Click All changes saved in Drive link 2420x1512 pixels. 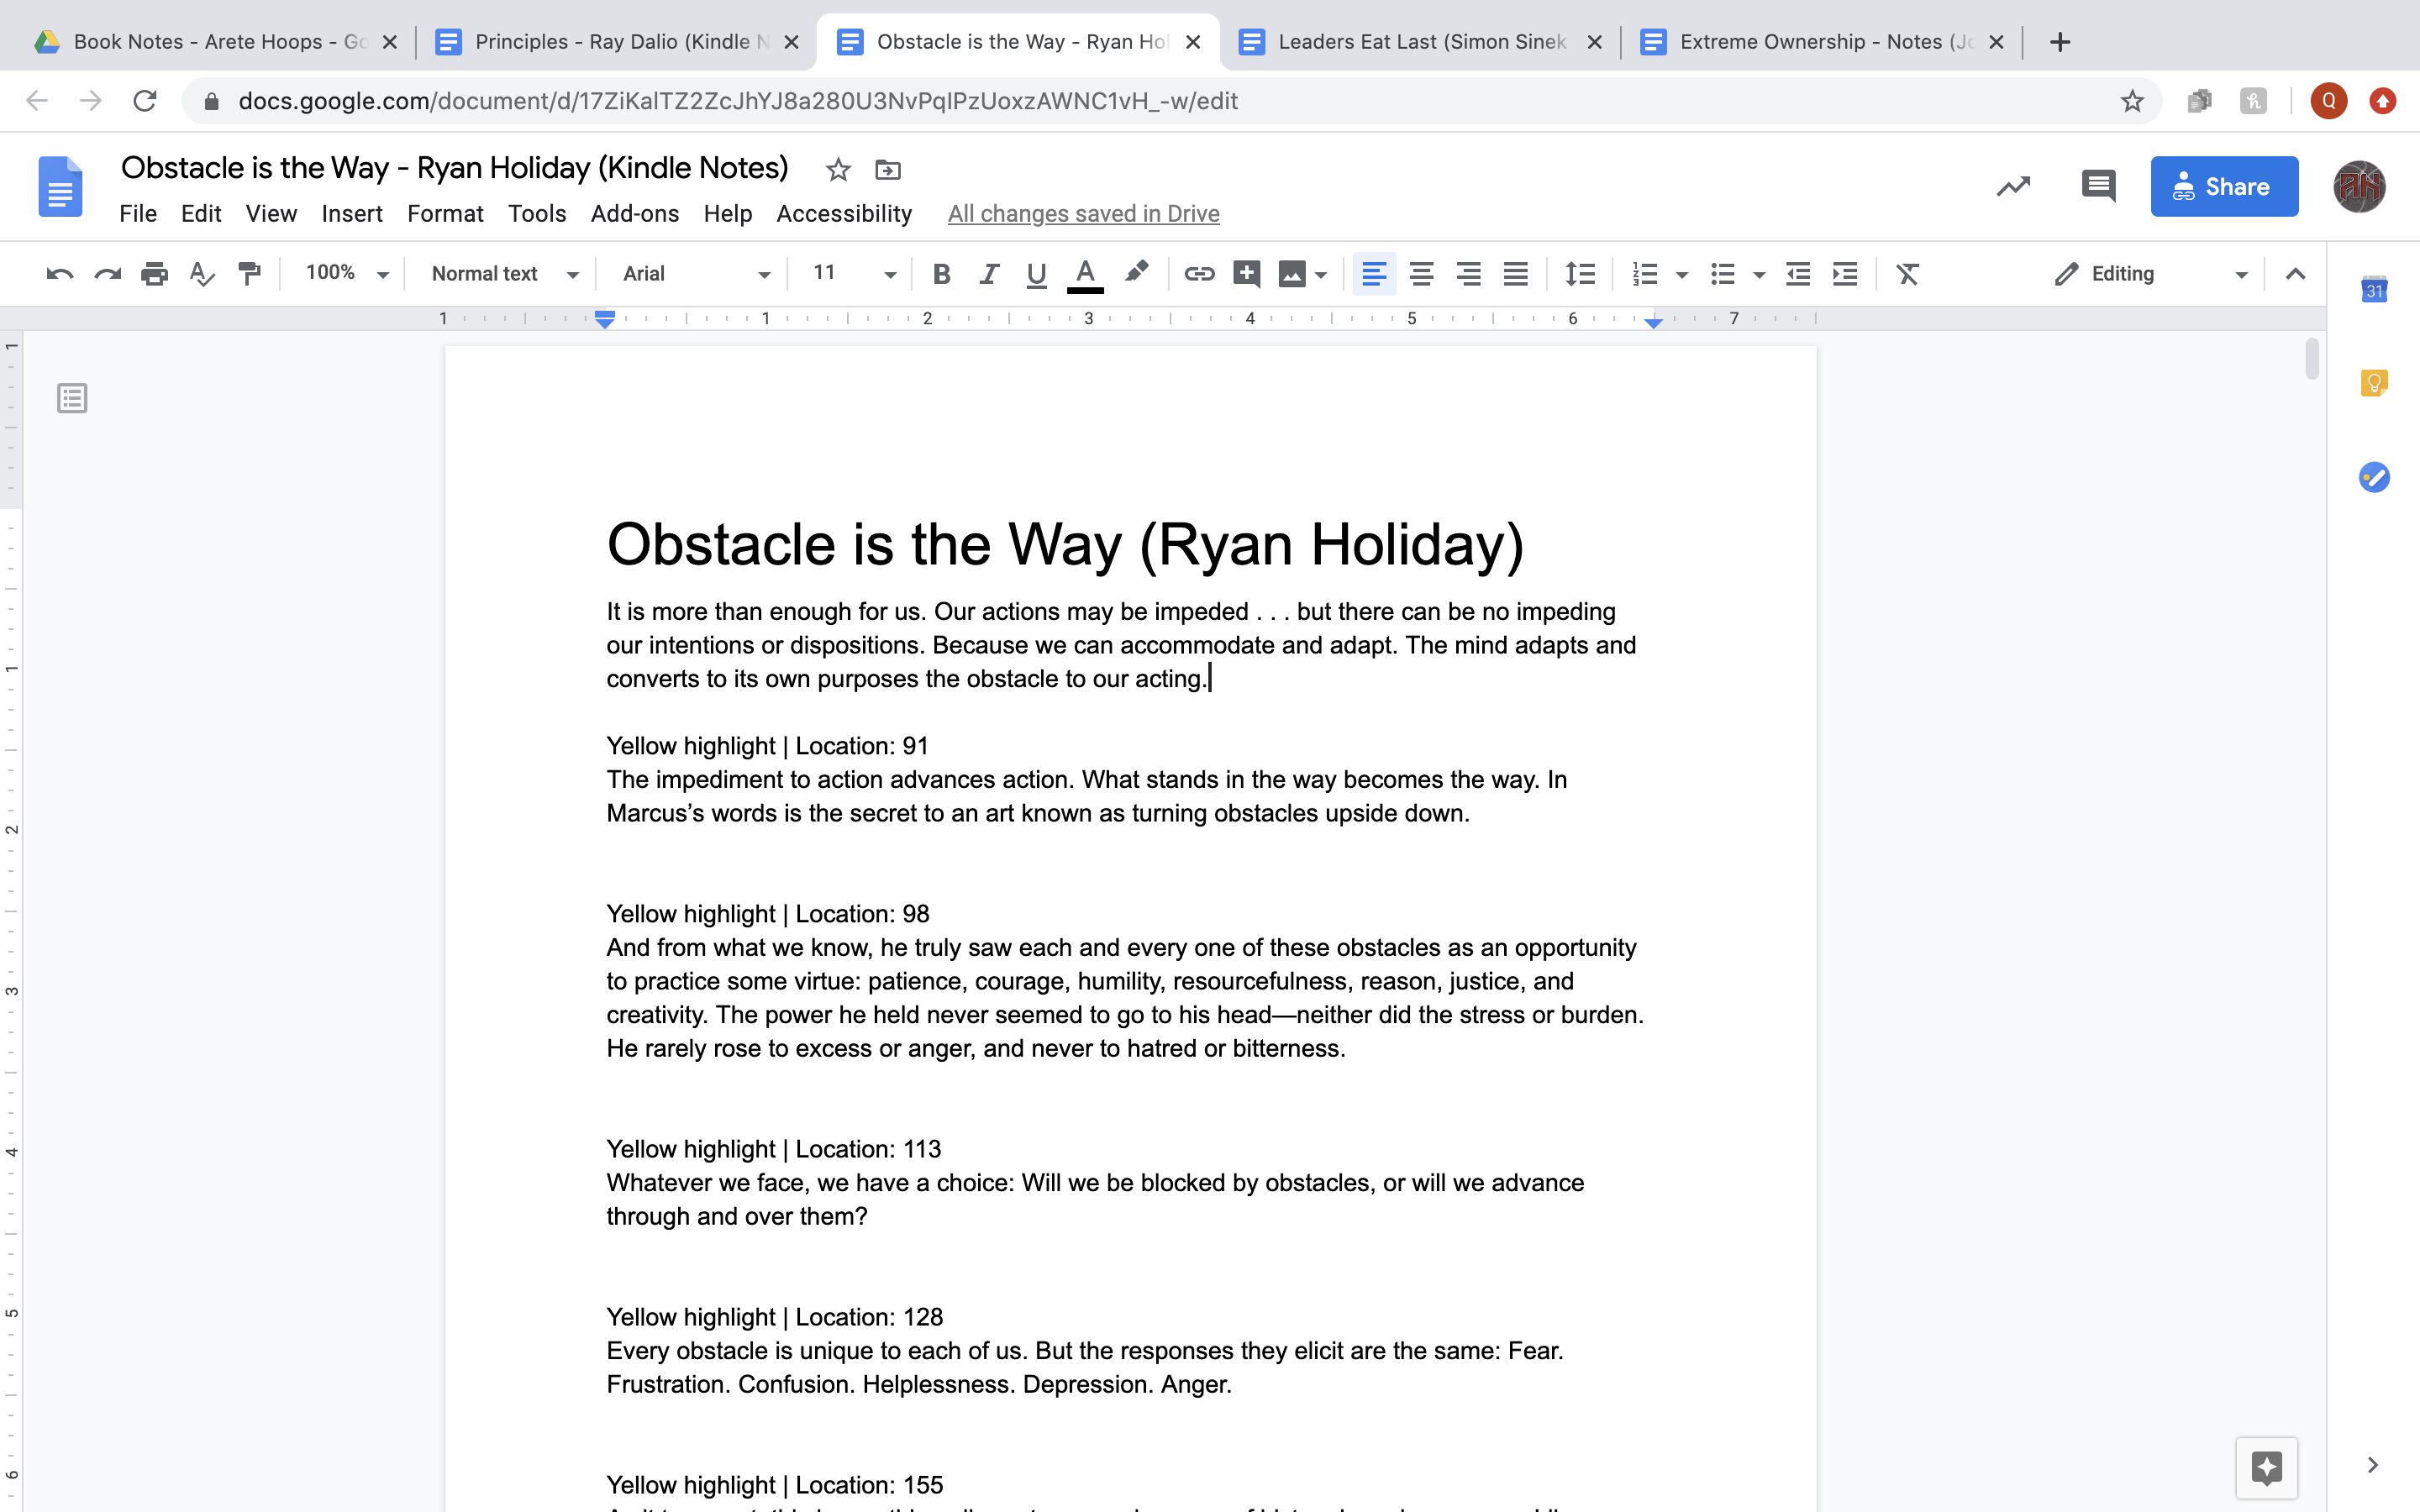pyautogui.click(x=1083, y=214)
